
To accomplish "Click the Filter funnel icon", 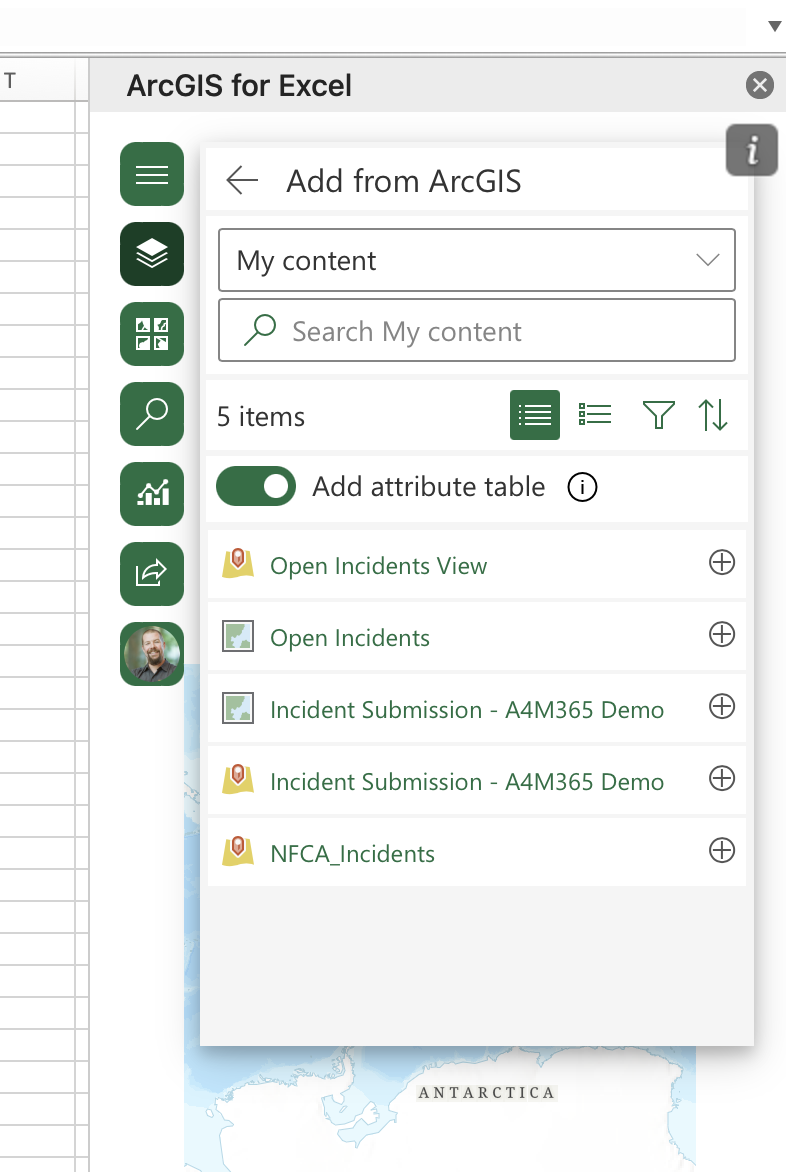I will coord(658,415).
